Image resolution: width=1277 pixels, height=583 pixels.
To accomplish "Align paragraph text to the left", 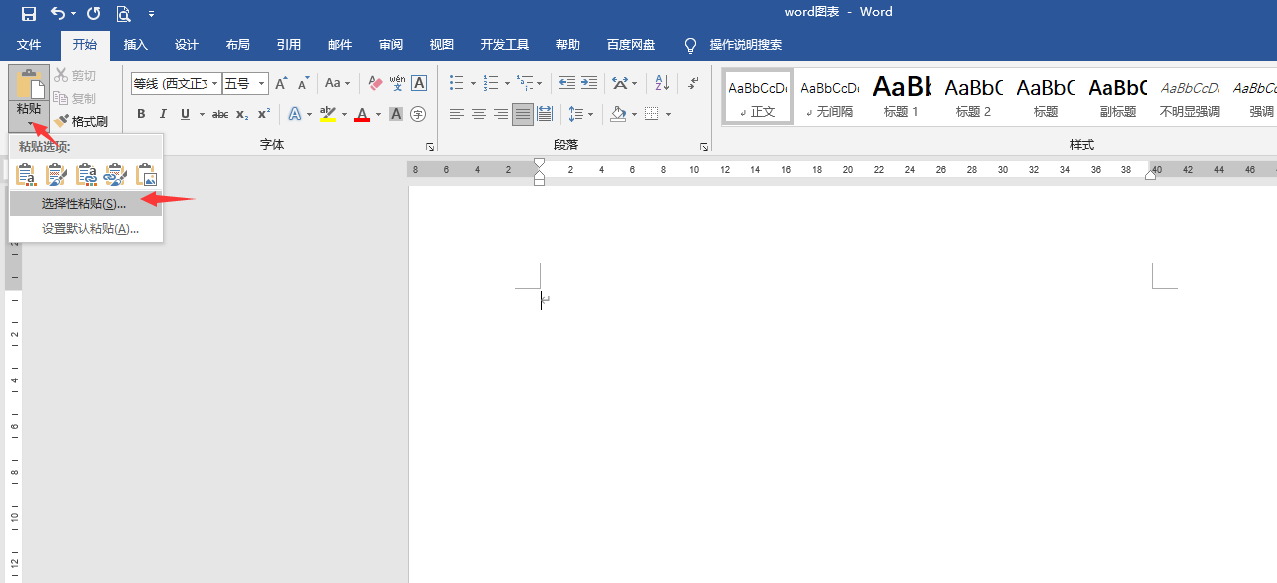I will click(x=457, y=114).
